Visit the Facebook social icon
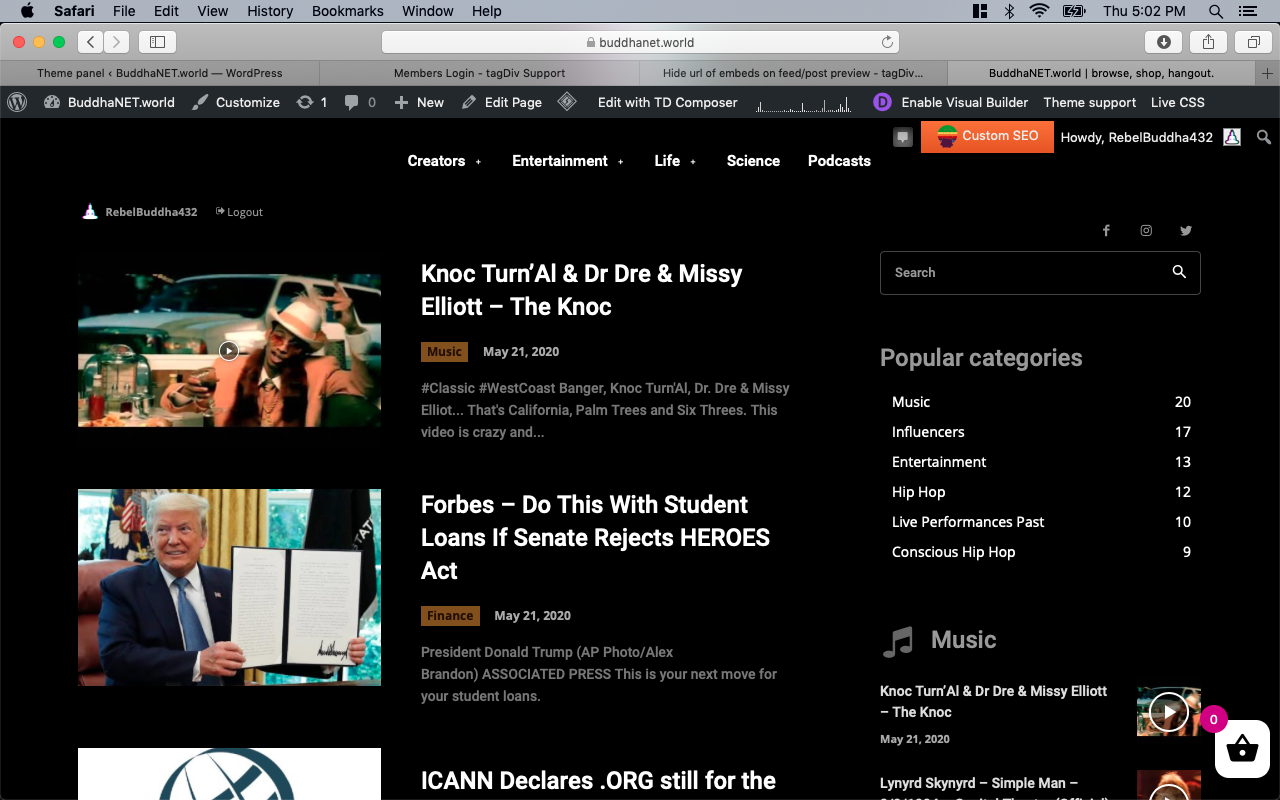 (x=1106, y=230)
